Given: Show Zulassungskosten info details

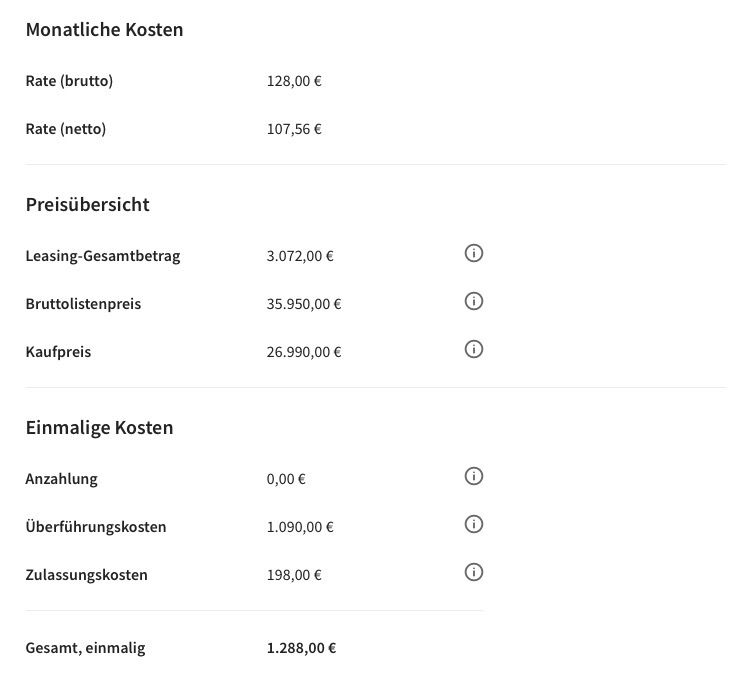Looking at the screenshot, I should pos(474,572).
